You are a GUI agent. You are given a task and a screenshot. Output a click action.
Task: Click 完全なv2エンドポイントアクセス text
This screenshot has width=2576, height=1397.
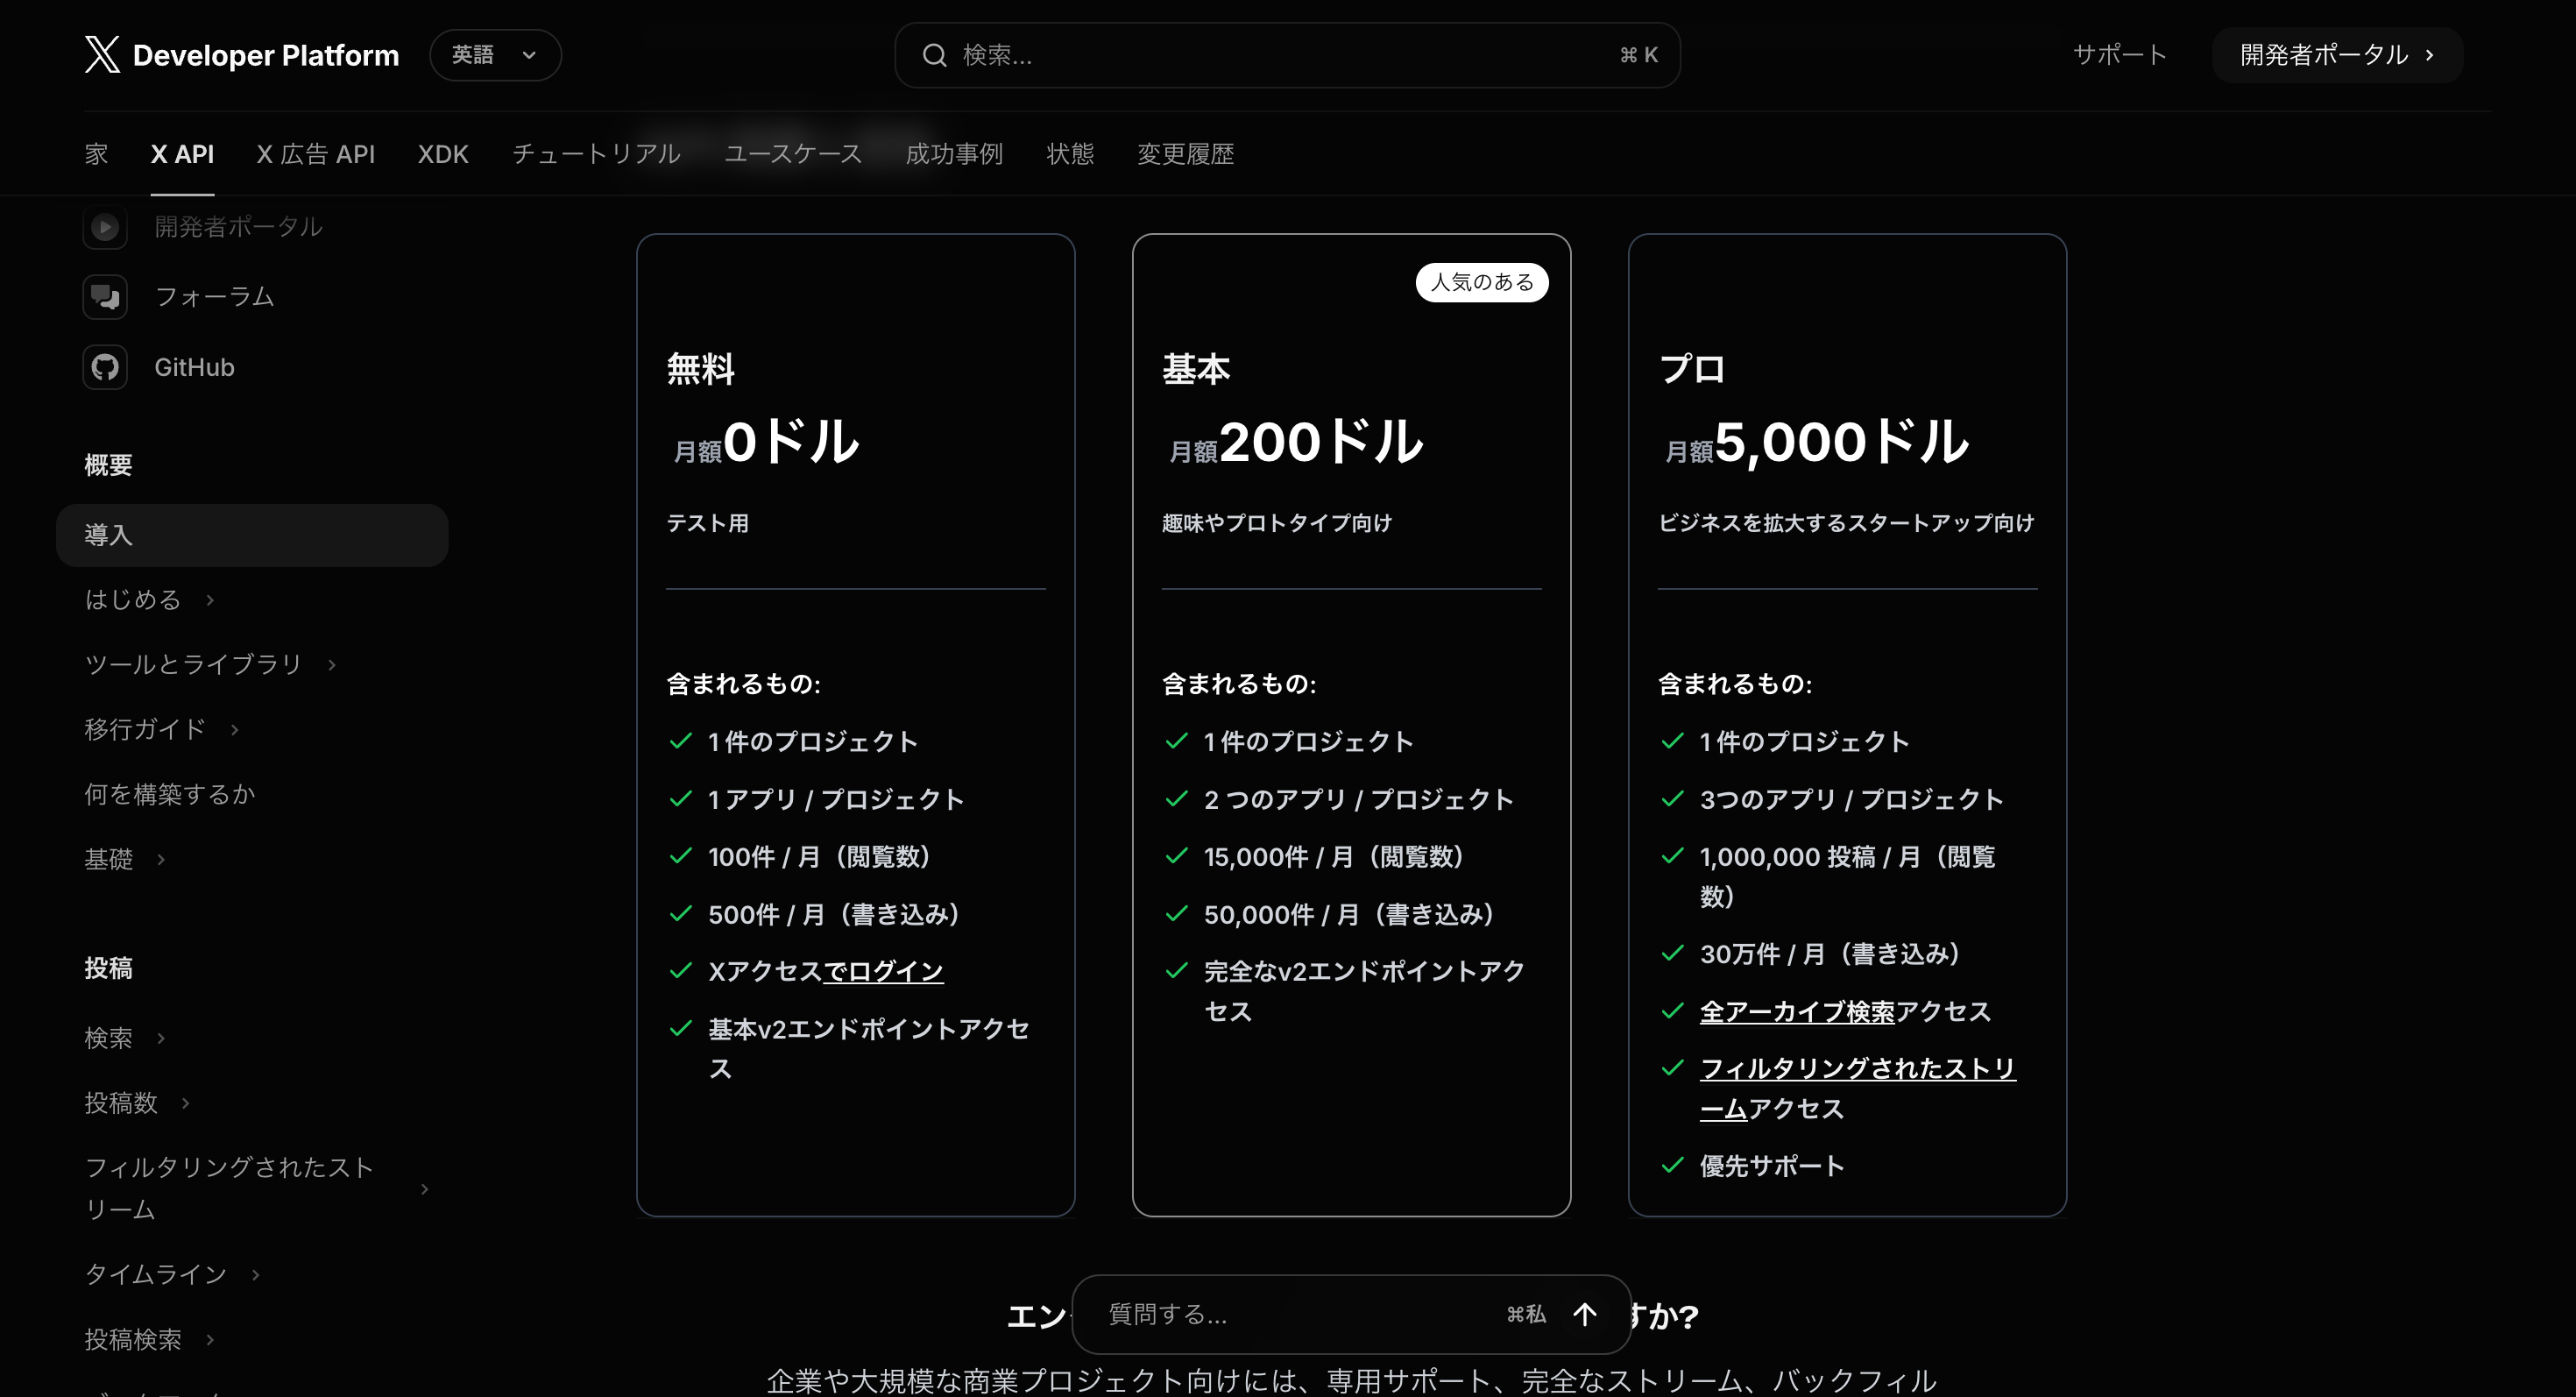(x=1364, y=991)
